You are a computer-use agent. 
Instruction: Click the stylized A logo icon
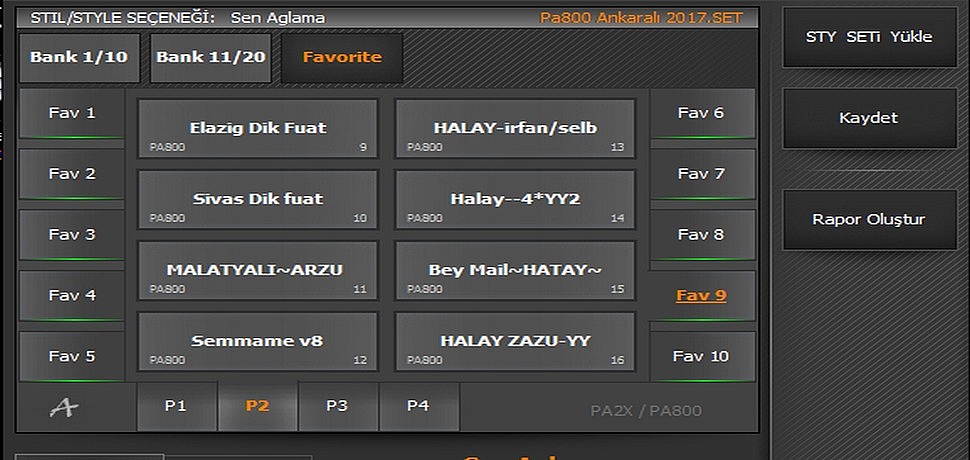[64, 408]
